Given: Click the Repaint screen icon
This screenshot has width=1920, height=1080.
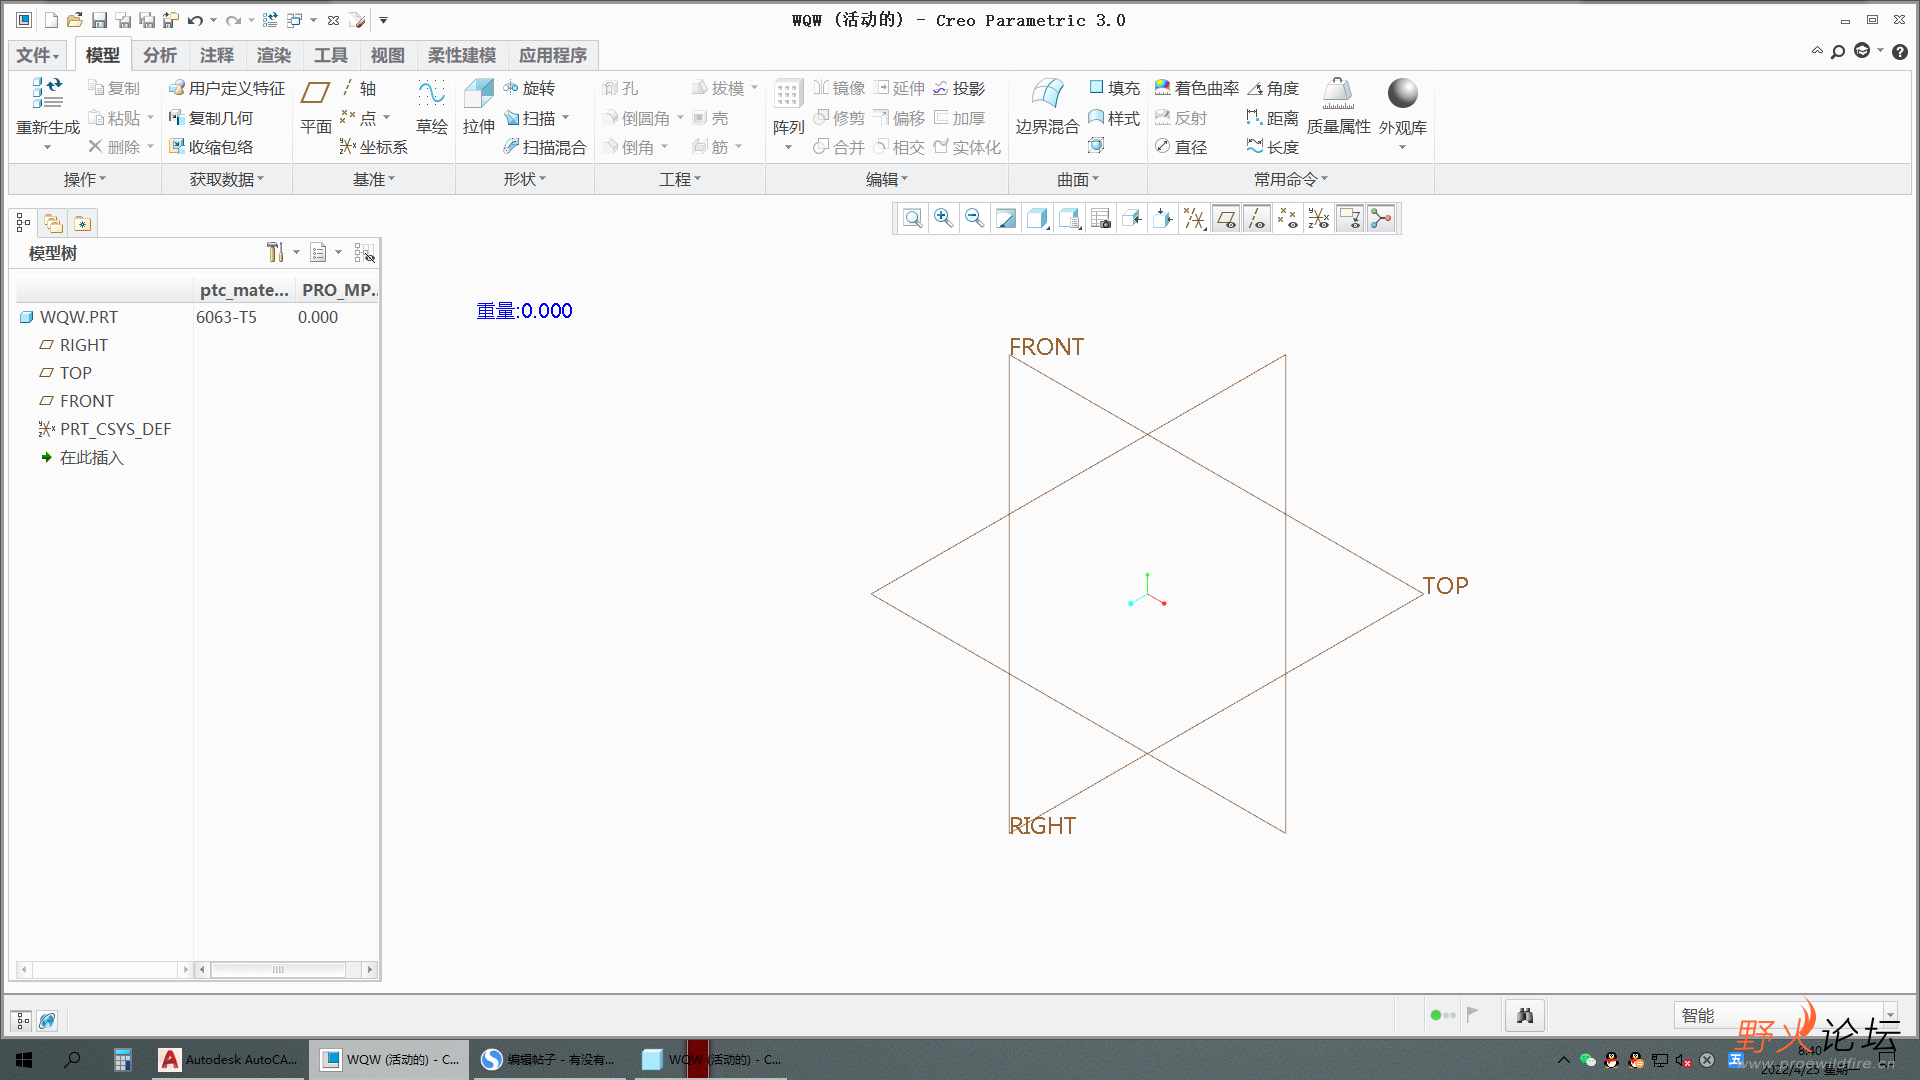Looking at the screenshot, I should pos(1006,219).
